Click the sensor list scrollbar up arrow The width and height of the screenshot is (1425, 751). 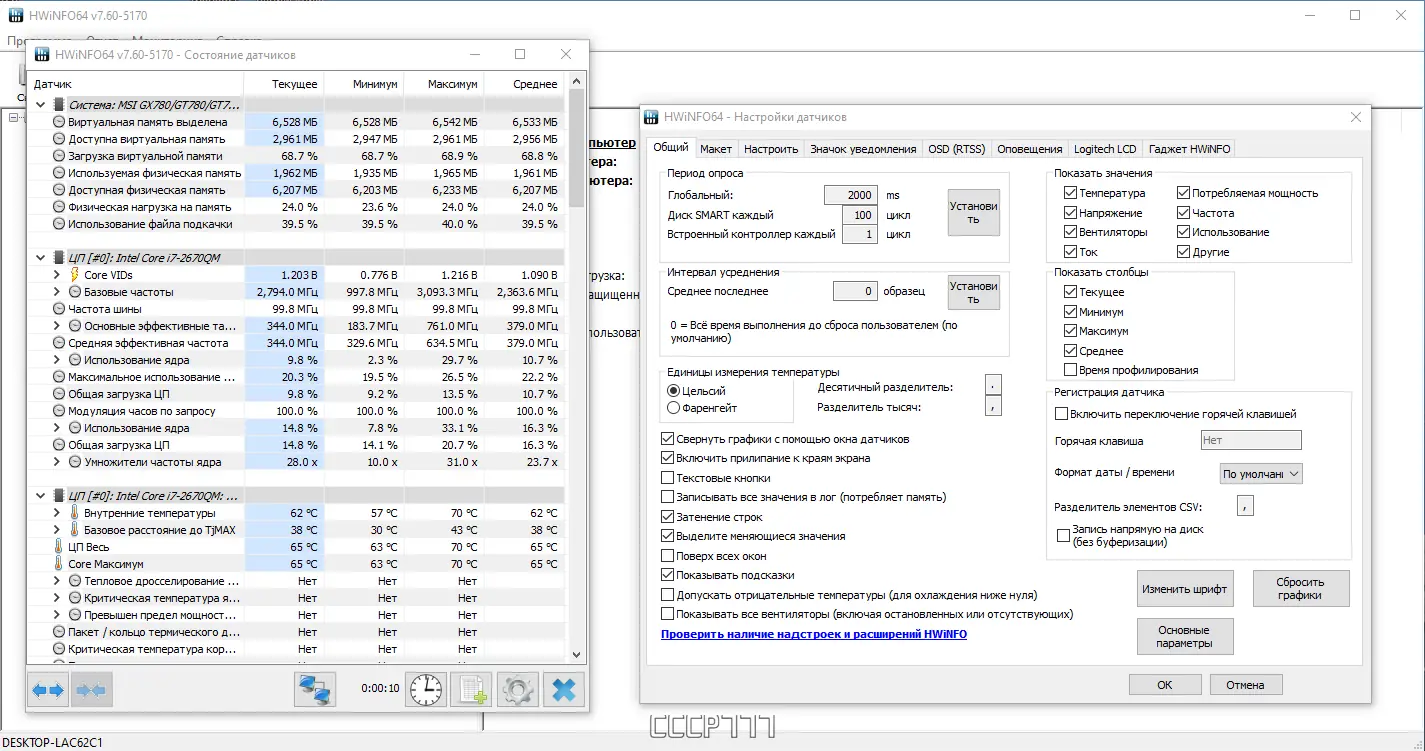click(576, 82)
